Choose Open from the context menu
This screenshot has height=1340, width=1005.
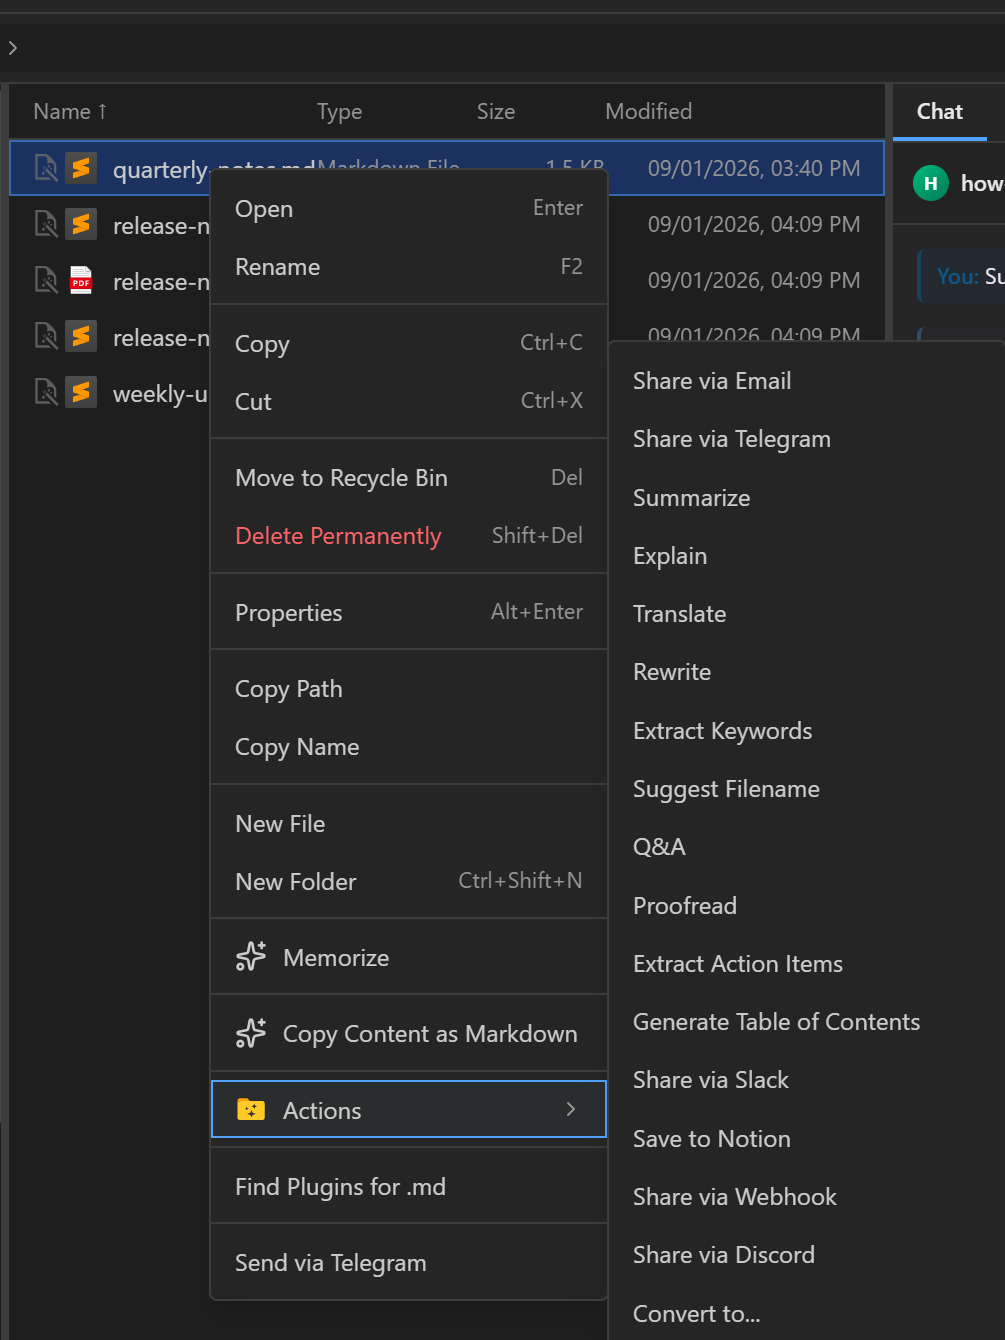(409, 208)
